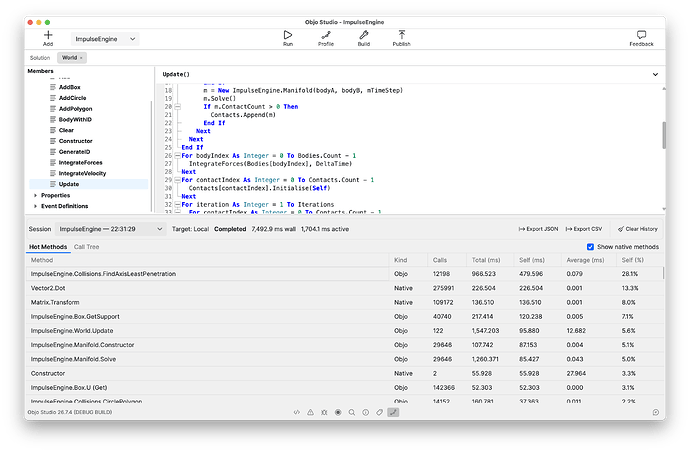Select the Vector2.Dot row

coord(344,288)
